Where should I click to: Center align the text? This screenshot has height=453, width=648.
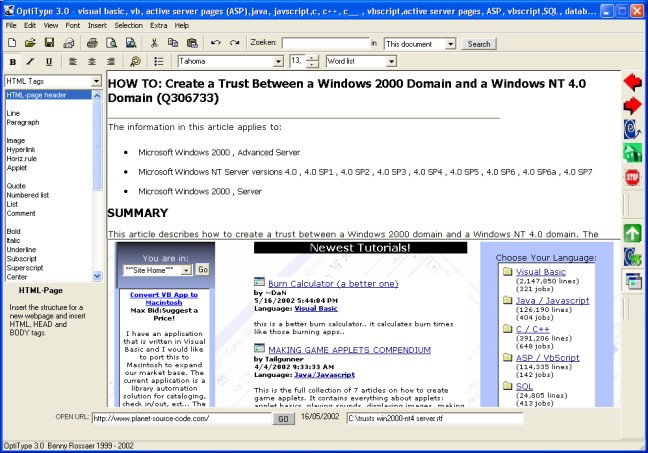click(92, 62)
